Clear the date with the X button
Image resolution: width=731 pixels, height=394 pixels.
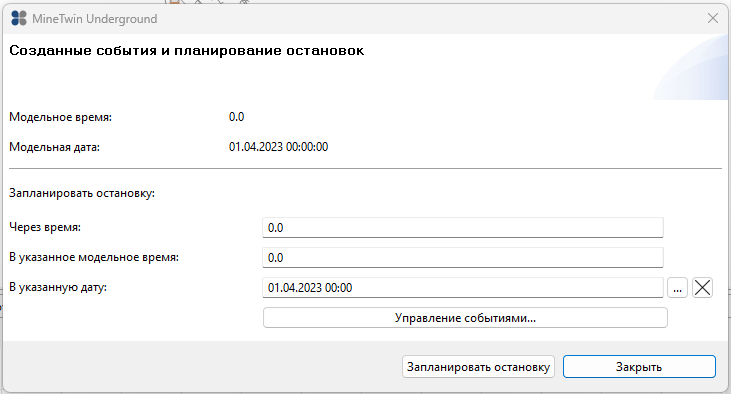click(702, 288)
